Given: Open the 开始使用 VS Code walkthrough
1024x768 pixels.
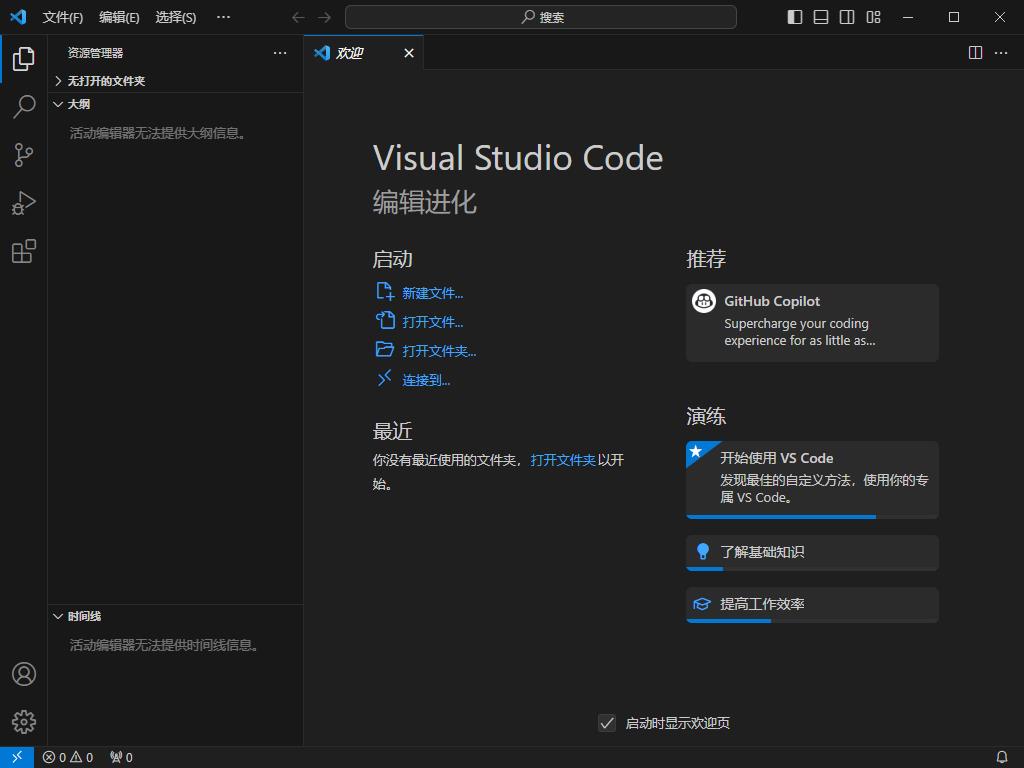Looking at the screenshot, I should pos(812,480).
